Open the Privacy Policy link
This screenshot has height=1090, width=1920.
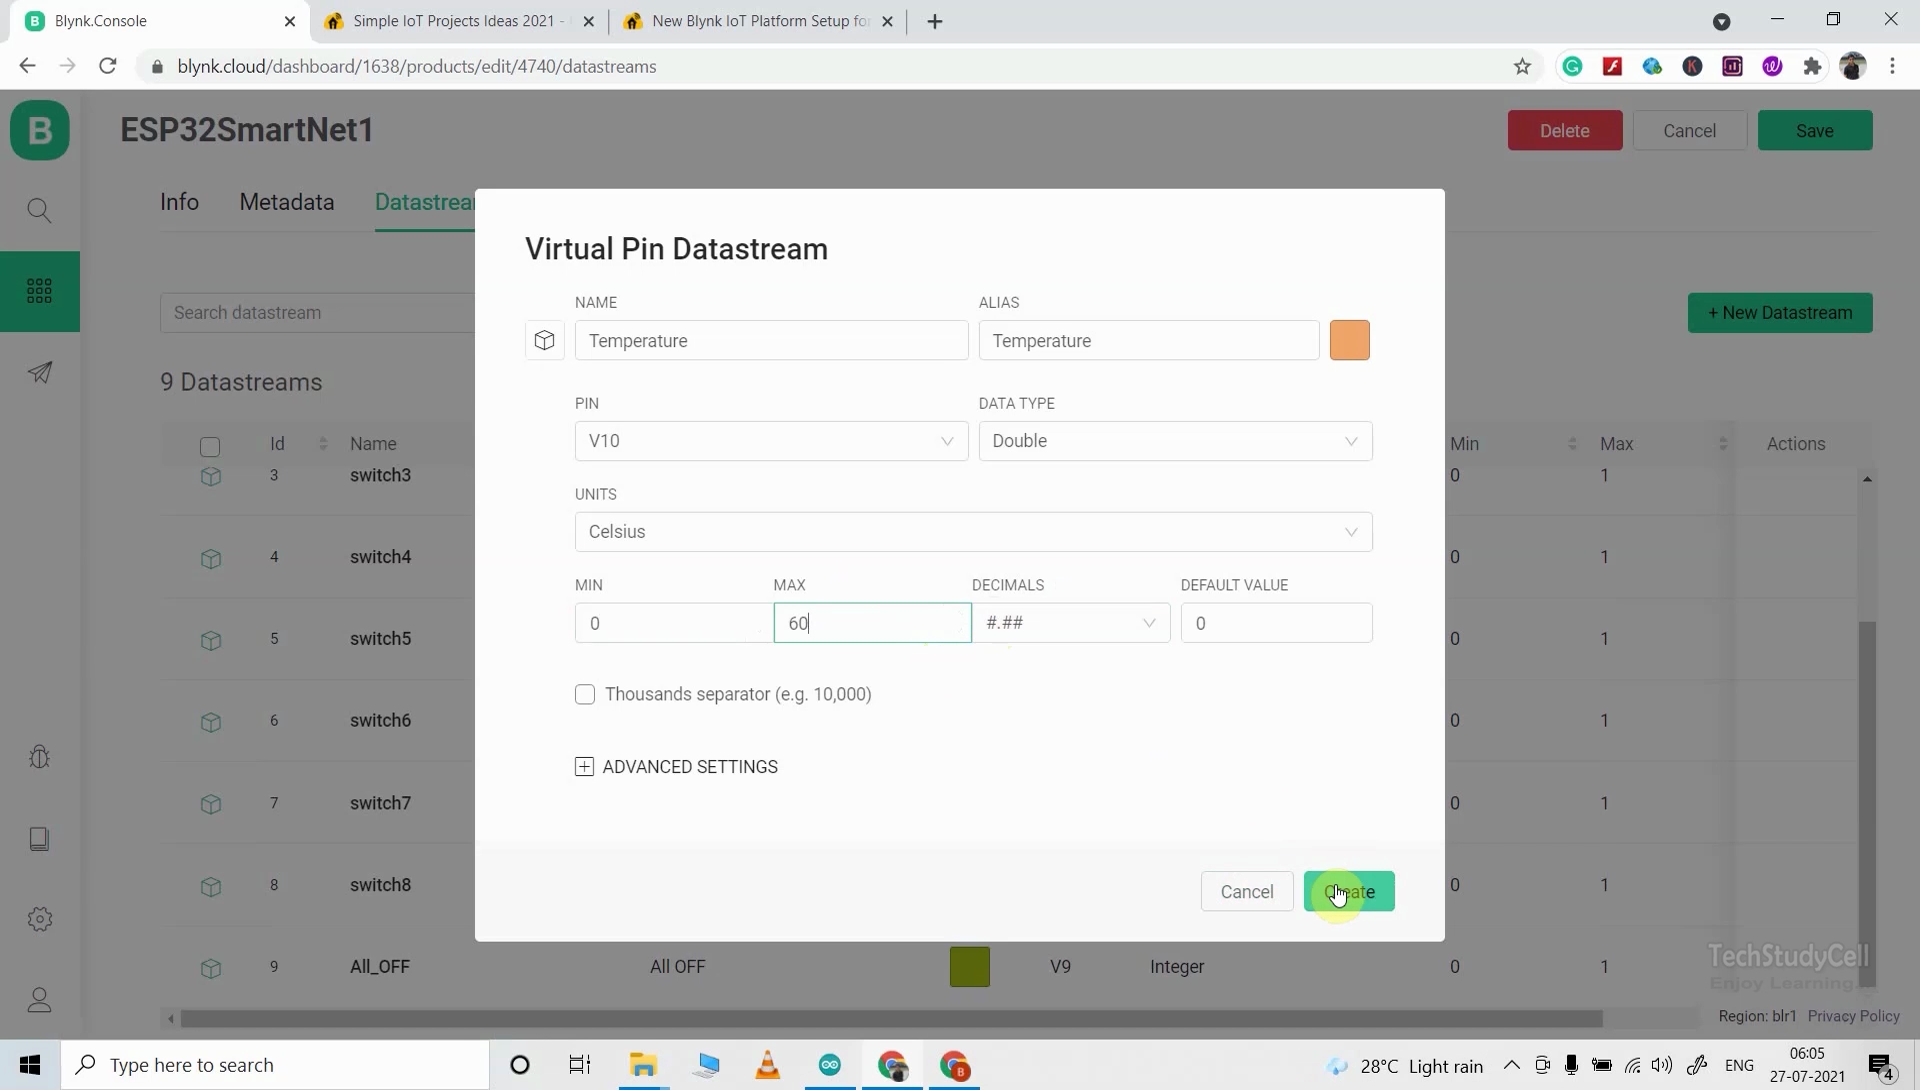[x=1855, y=1016]
